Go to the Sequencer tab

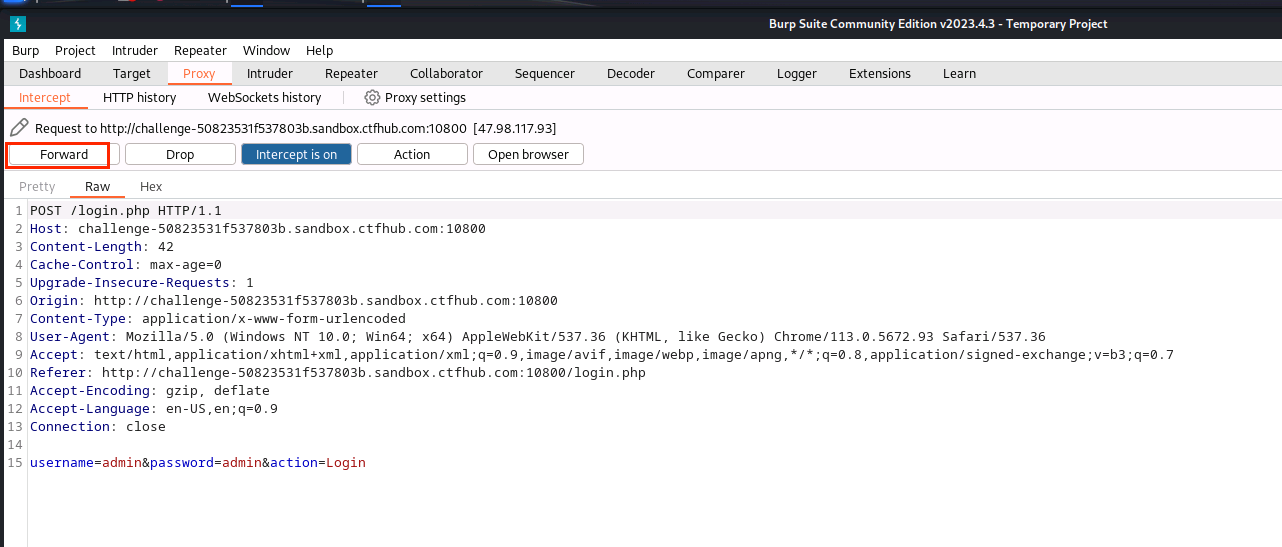pos(545,73)
